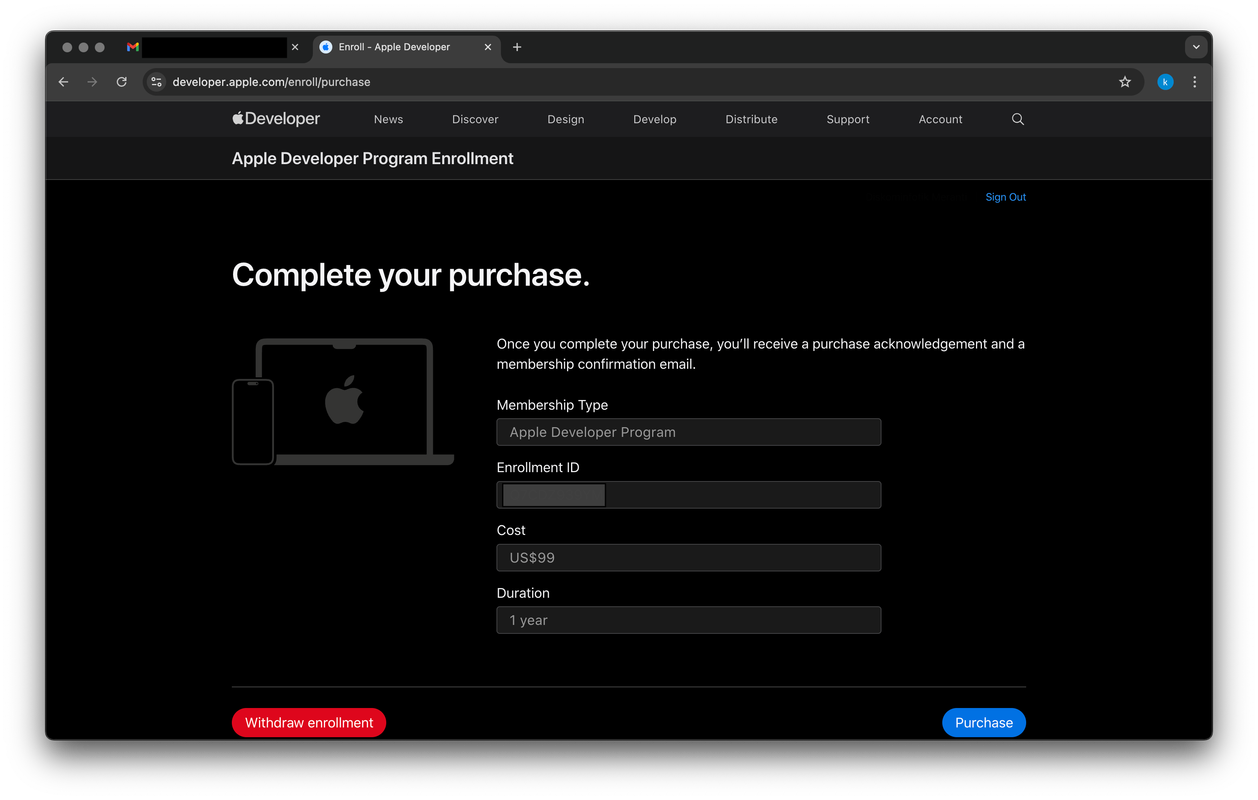Viewport: 1258px width, 800px height.
Task: Click the Withdraw enrollment button
Action: 309,722
